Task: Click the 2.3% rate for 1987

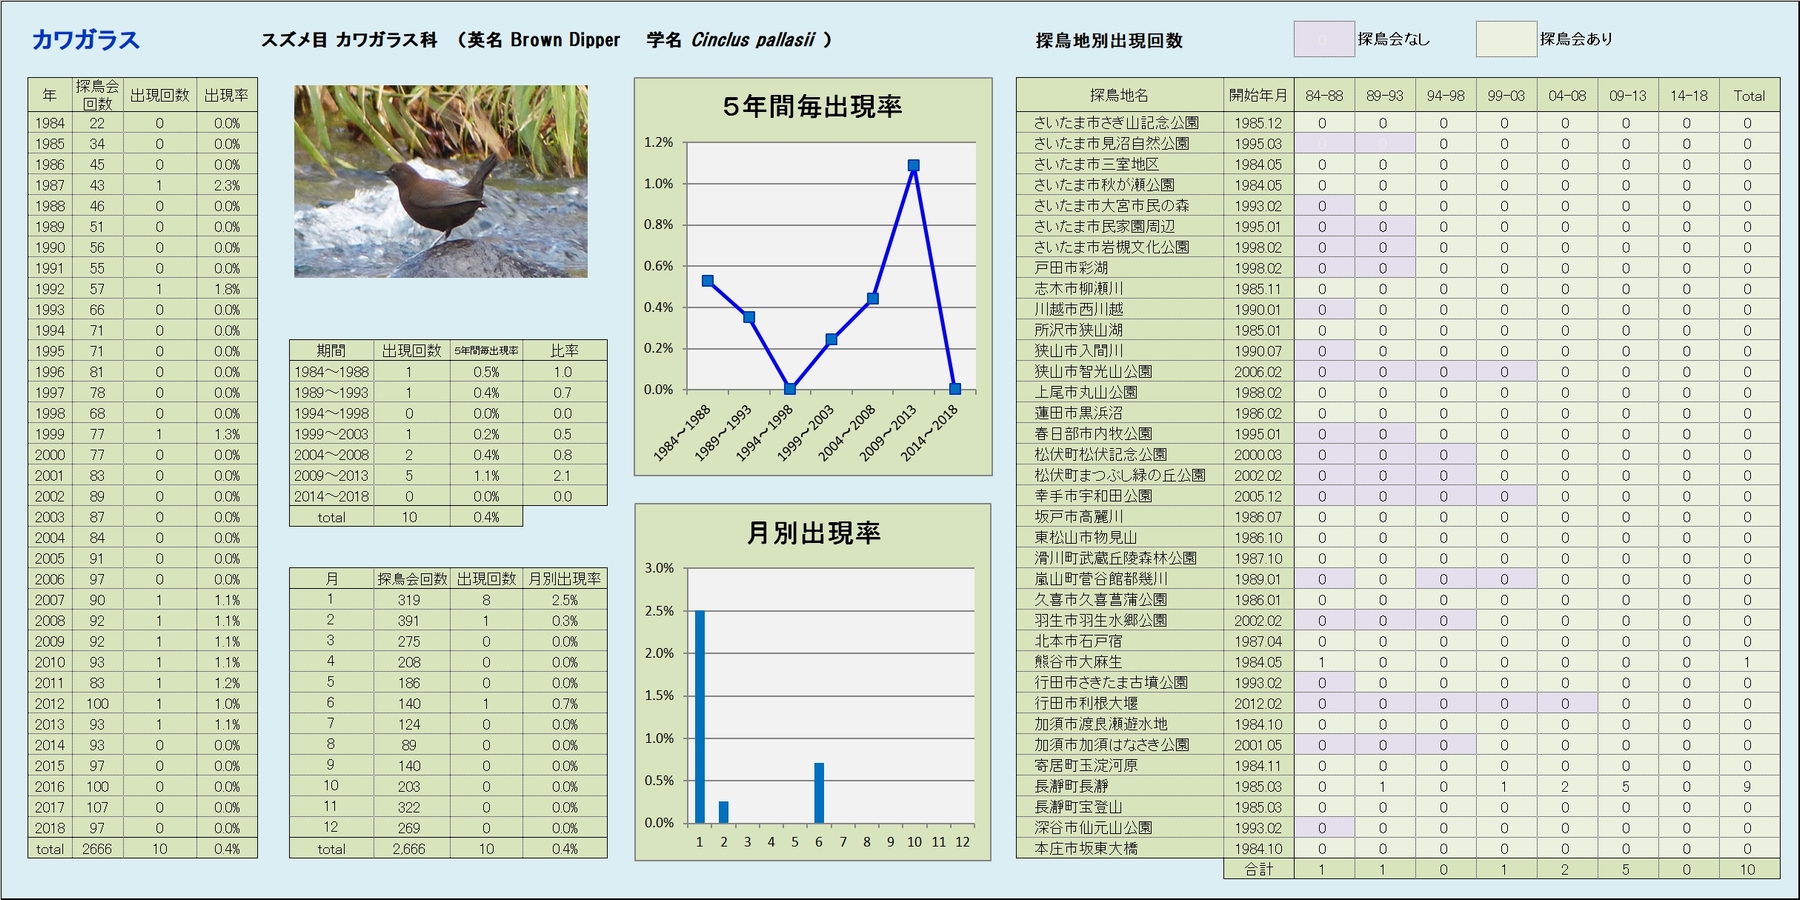Action: tap(227, 186)
